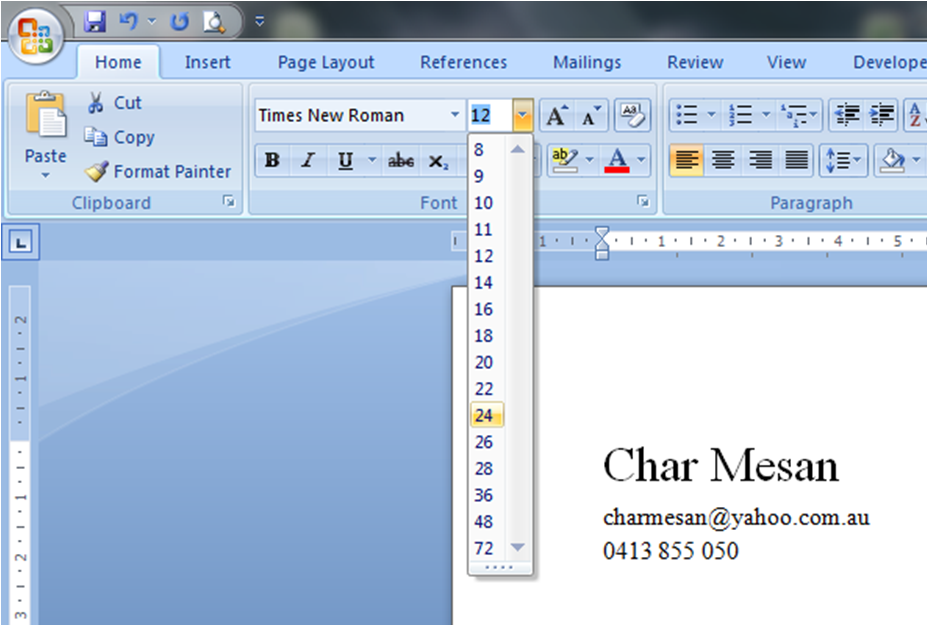Select font size 36 from list
Screen dimensions: 928x626
coord(486,495)
